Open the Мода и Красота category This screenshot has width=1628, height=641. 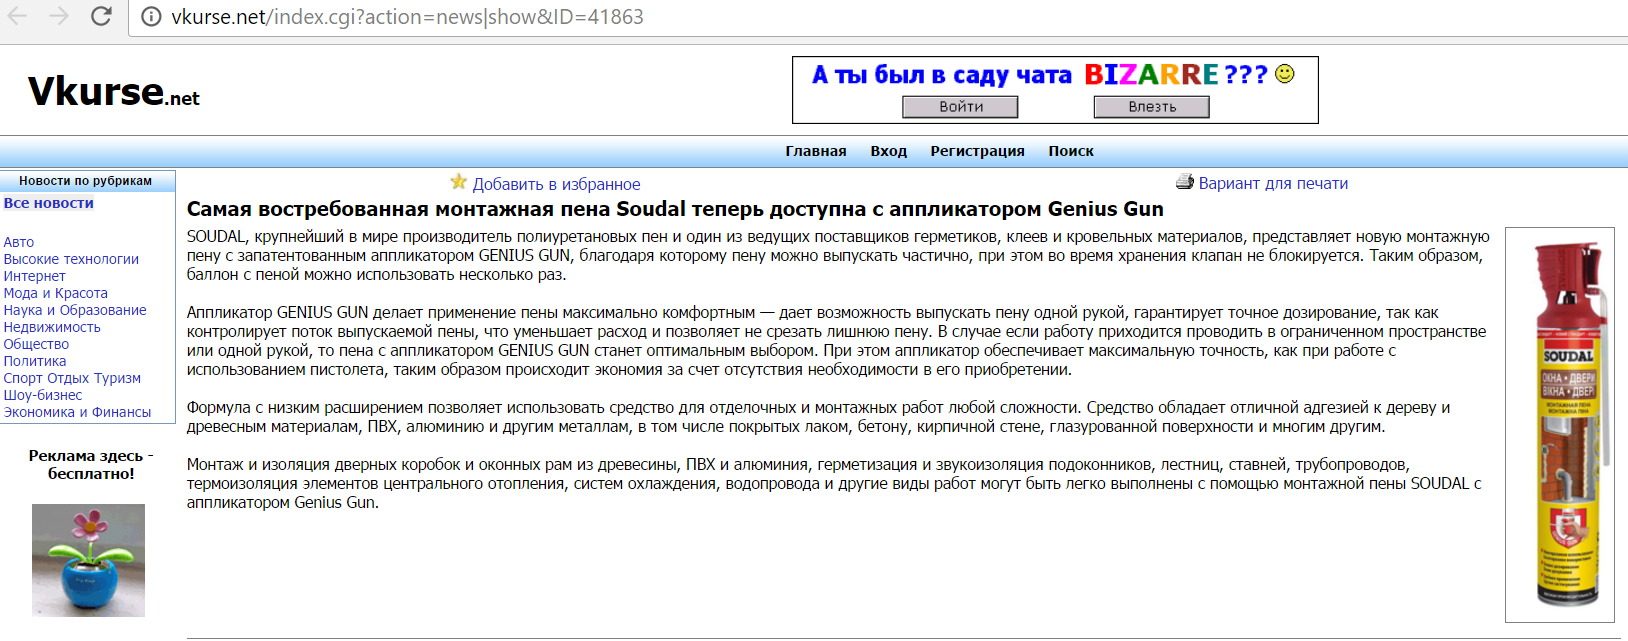tap(56, 293)
